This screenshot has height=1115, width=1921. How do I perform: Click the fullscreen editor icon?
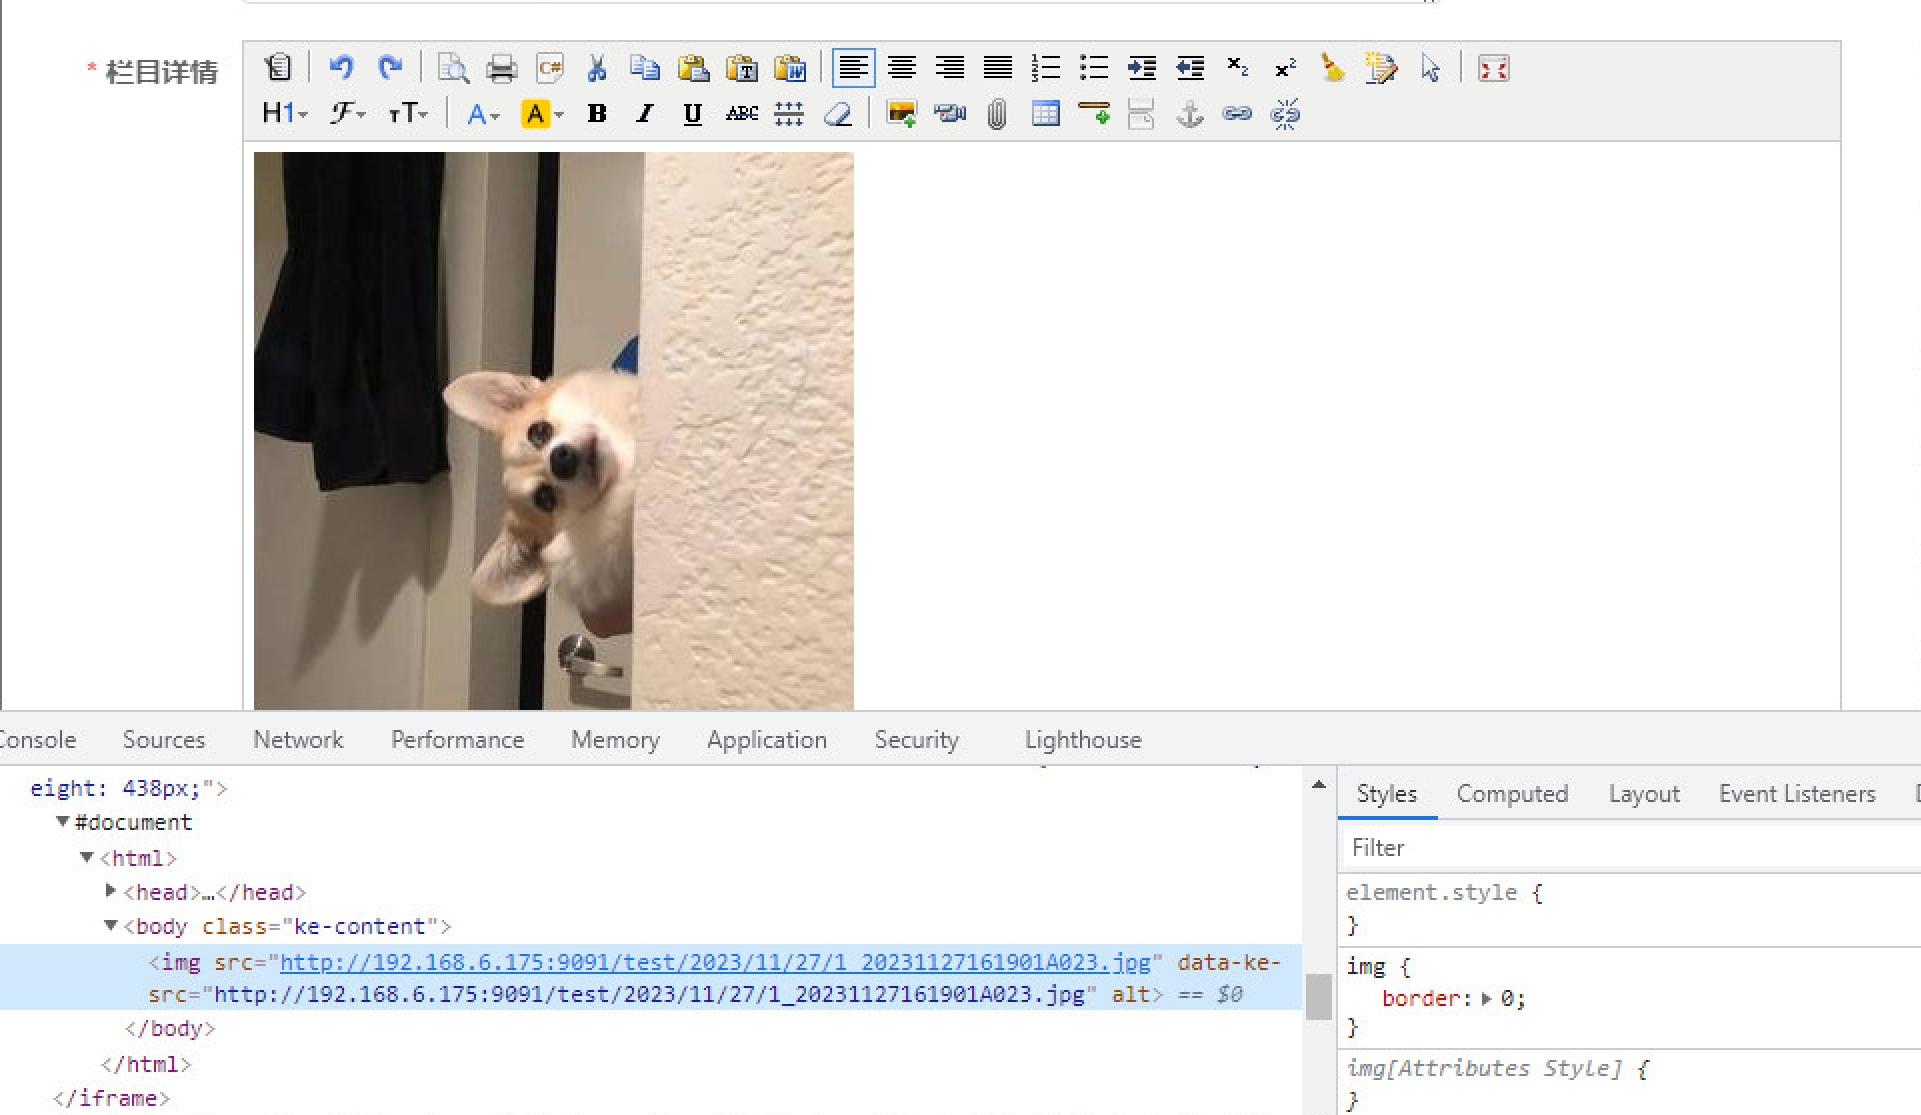point(1493,68)
